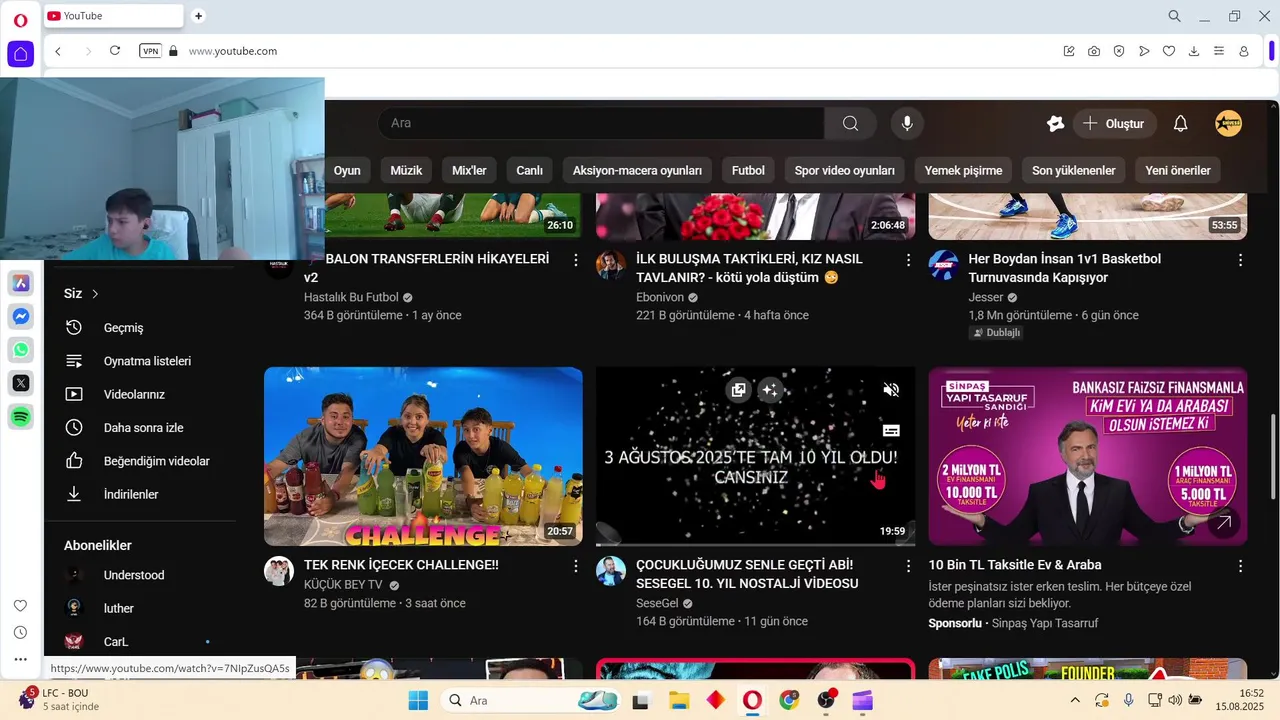Screen dimensions: 1280x720
Task: Select 'Aksiyon-macera oyunları' filter chip
Action: (637, 170)
